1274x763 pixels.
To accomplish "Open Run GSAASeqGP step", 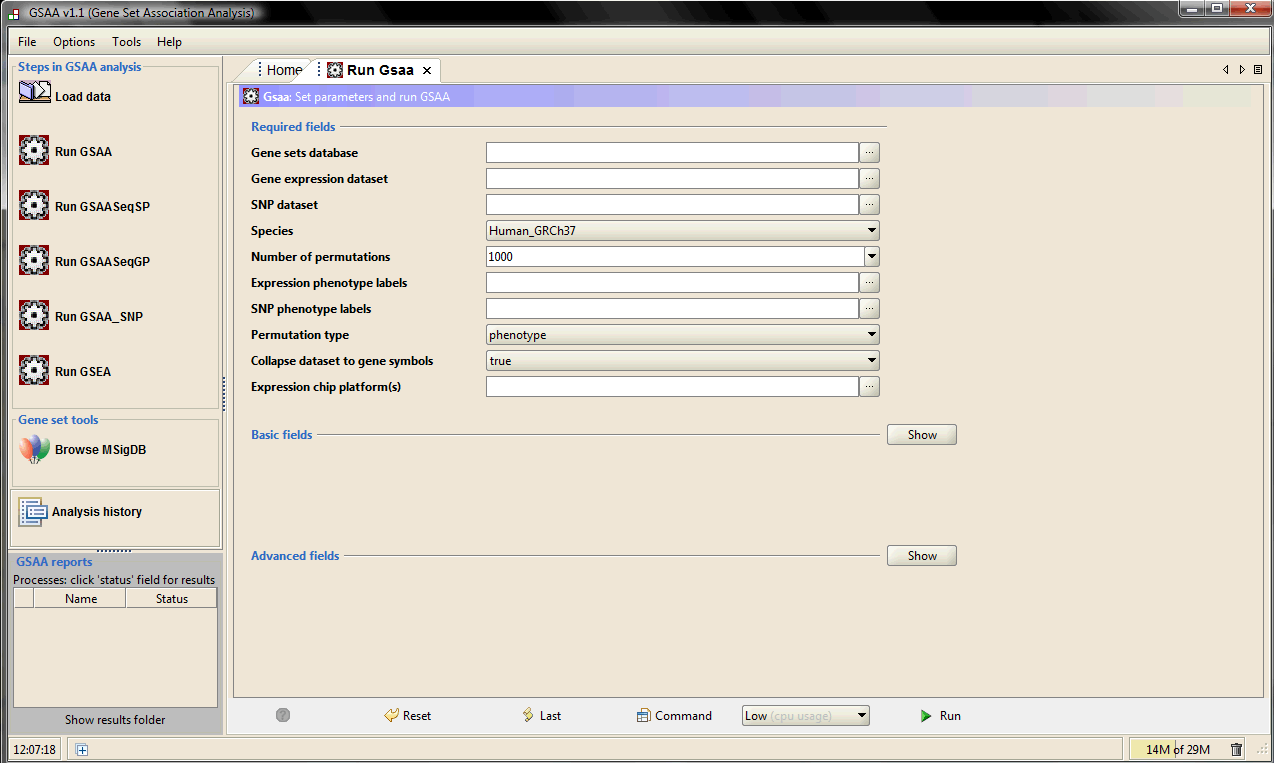I will 84,261.
